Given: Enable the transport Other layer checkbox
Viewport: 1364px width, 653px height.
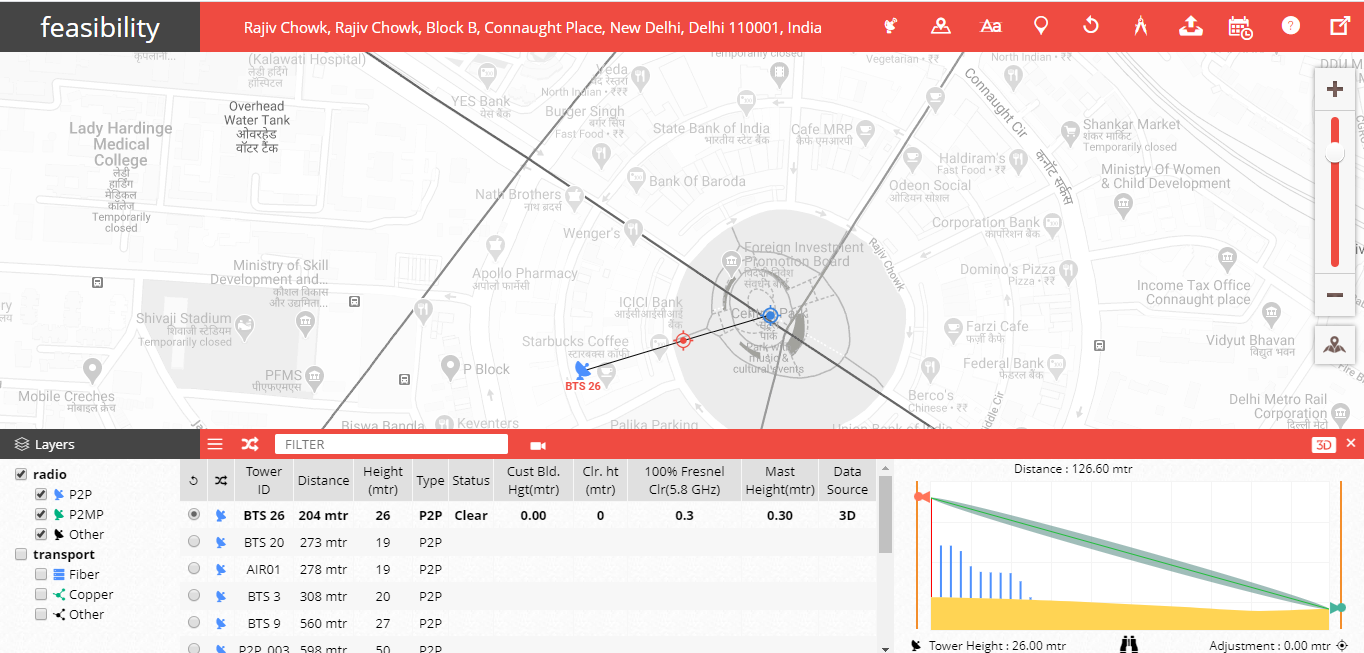Looking at the screenshot, I should pyautogui.click(x=41, y=614).
